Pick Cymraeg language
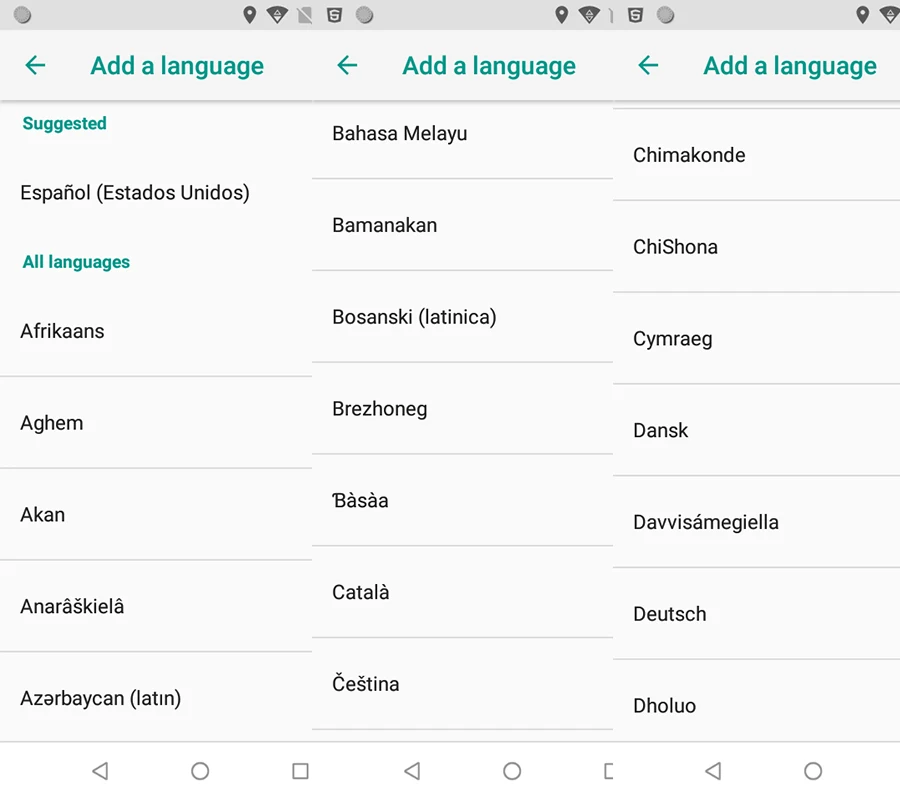 [757, 339]
